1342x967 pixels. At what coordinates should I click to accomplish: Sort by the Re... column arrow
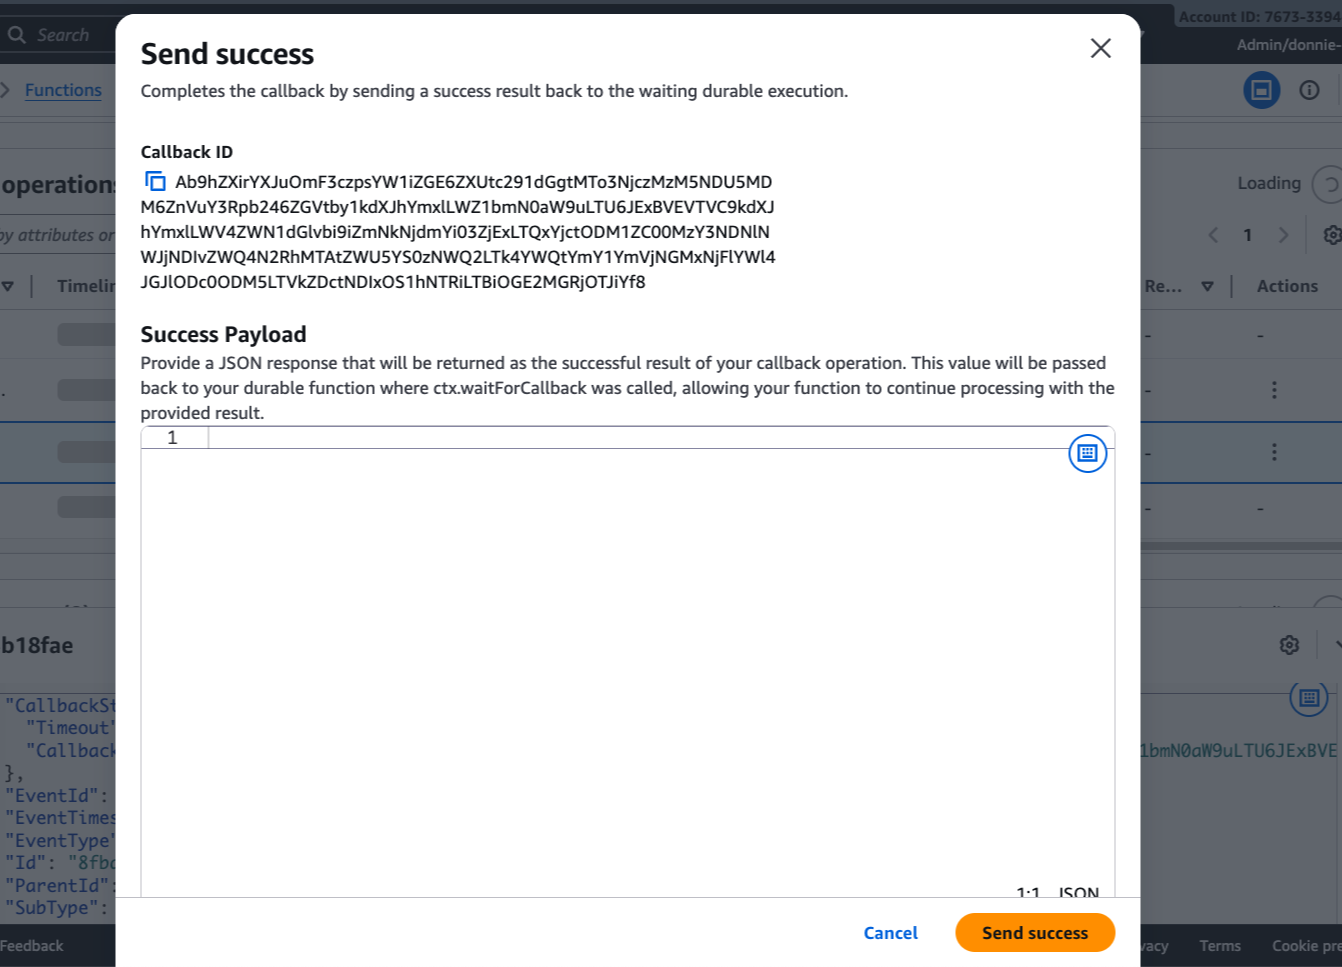[x=1207, y=286]
